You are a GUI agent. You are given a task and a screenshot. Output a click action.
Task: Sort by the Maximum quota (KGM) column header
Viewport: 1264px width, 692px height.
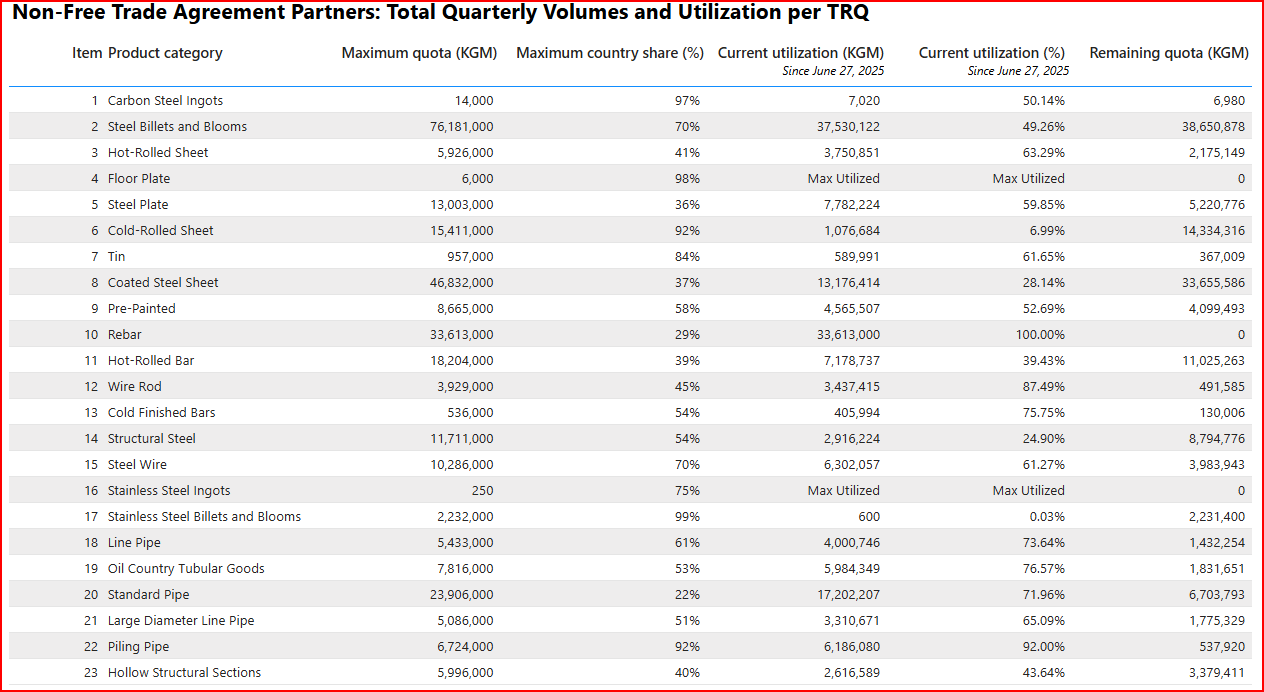pyautogui.click(x=419, y=53)
